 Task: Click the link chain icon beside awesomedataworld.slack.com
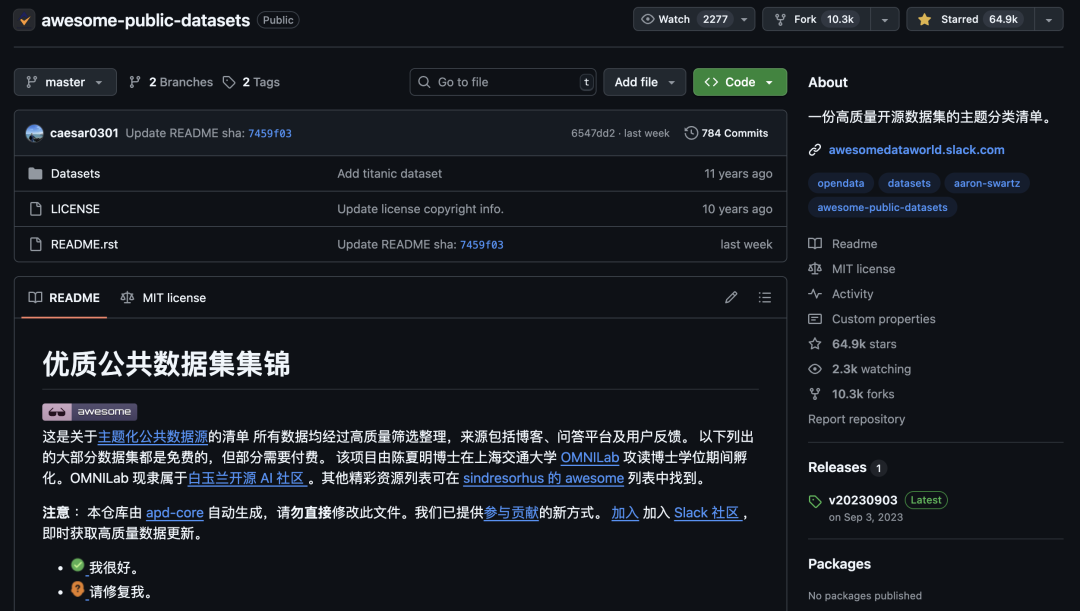(815, 149)
